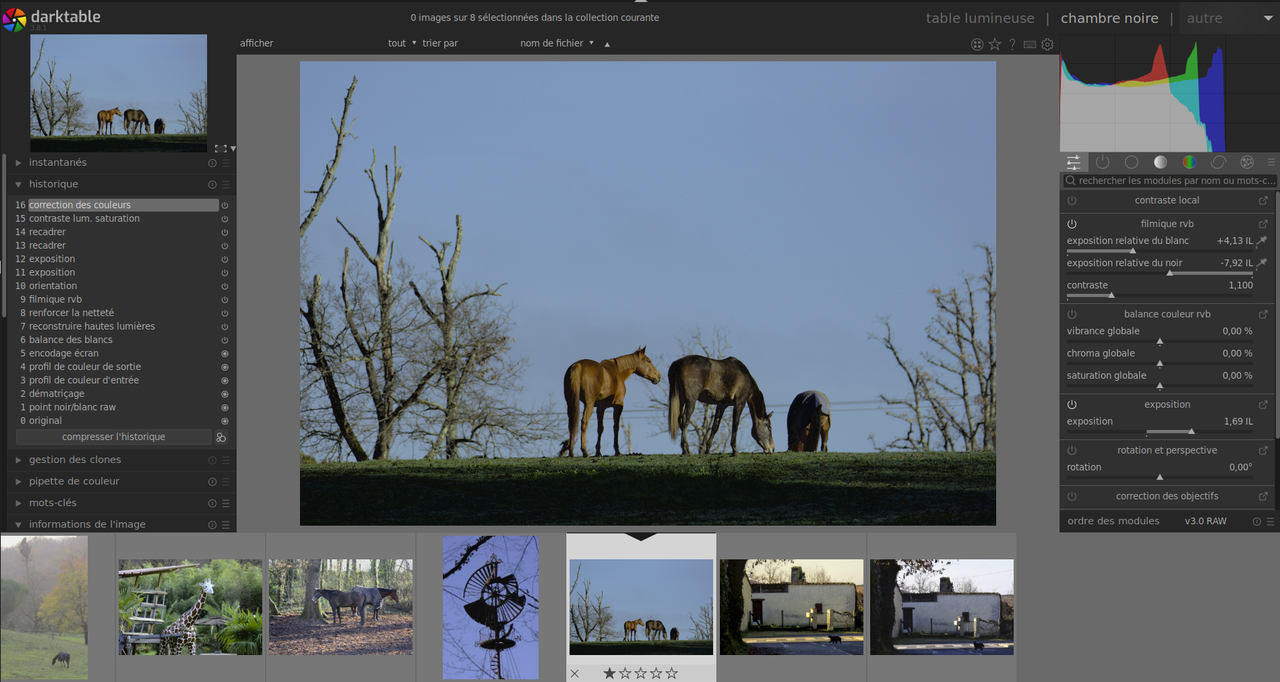Select the effects modules sparkle tab
This screenshot has height=682, width=1280.
point(1247,162)
